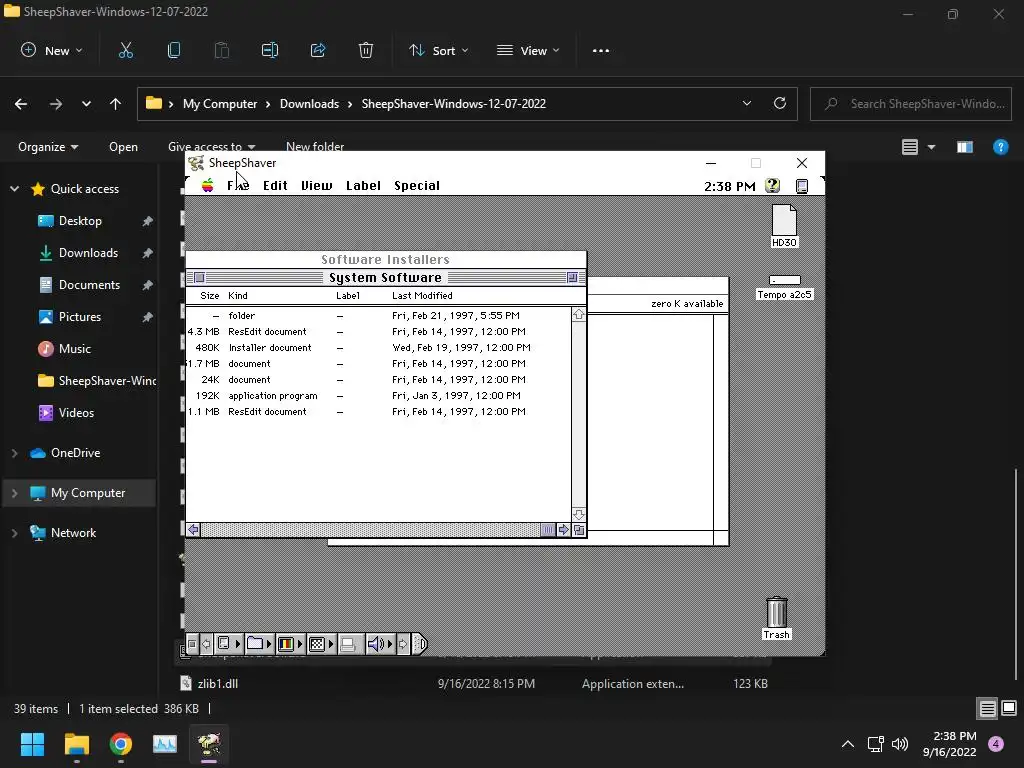The width and height of the screenshot is (1024, 768).
Task: Click System Software window scroll-down arrow
Action: coord(579,514)
